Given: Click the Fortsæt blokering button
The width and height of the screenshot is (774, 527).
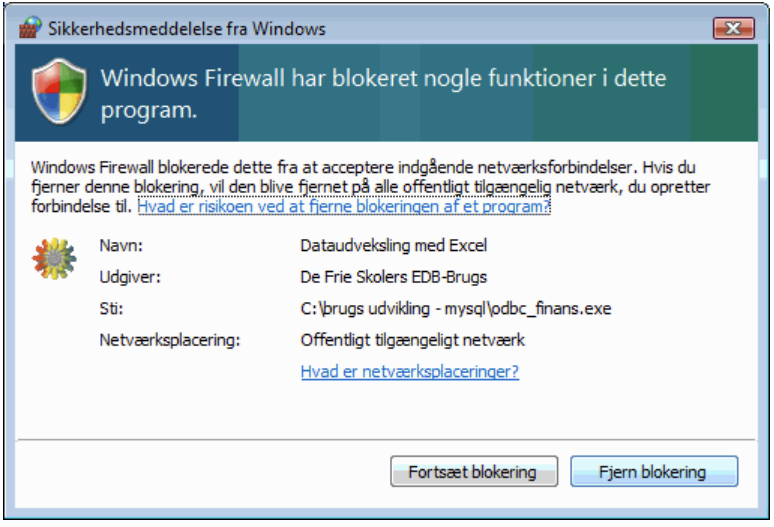Looking at the screenshot, I should [x=474, y=472].
